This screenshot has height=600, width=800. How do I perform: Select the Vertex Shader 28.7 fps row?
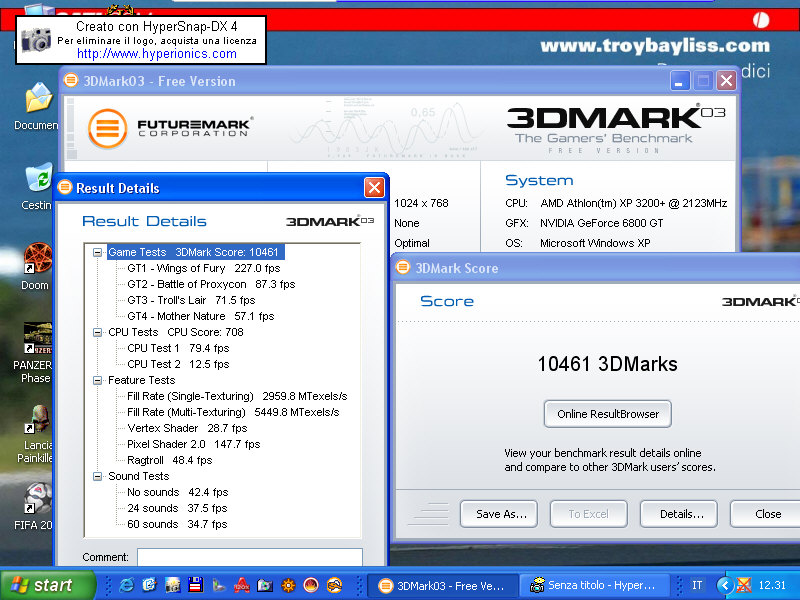(x=187, y=428)
